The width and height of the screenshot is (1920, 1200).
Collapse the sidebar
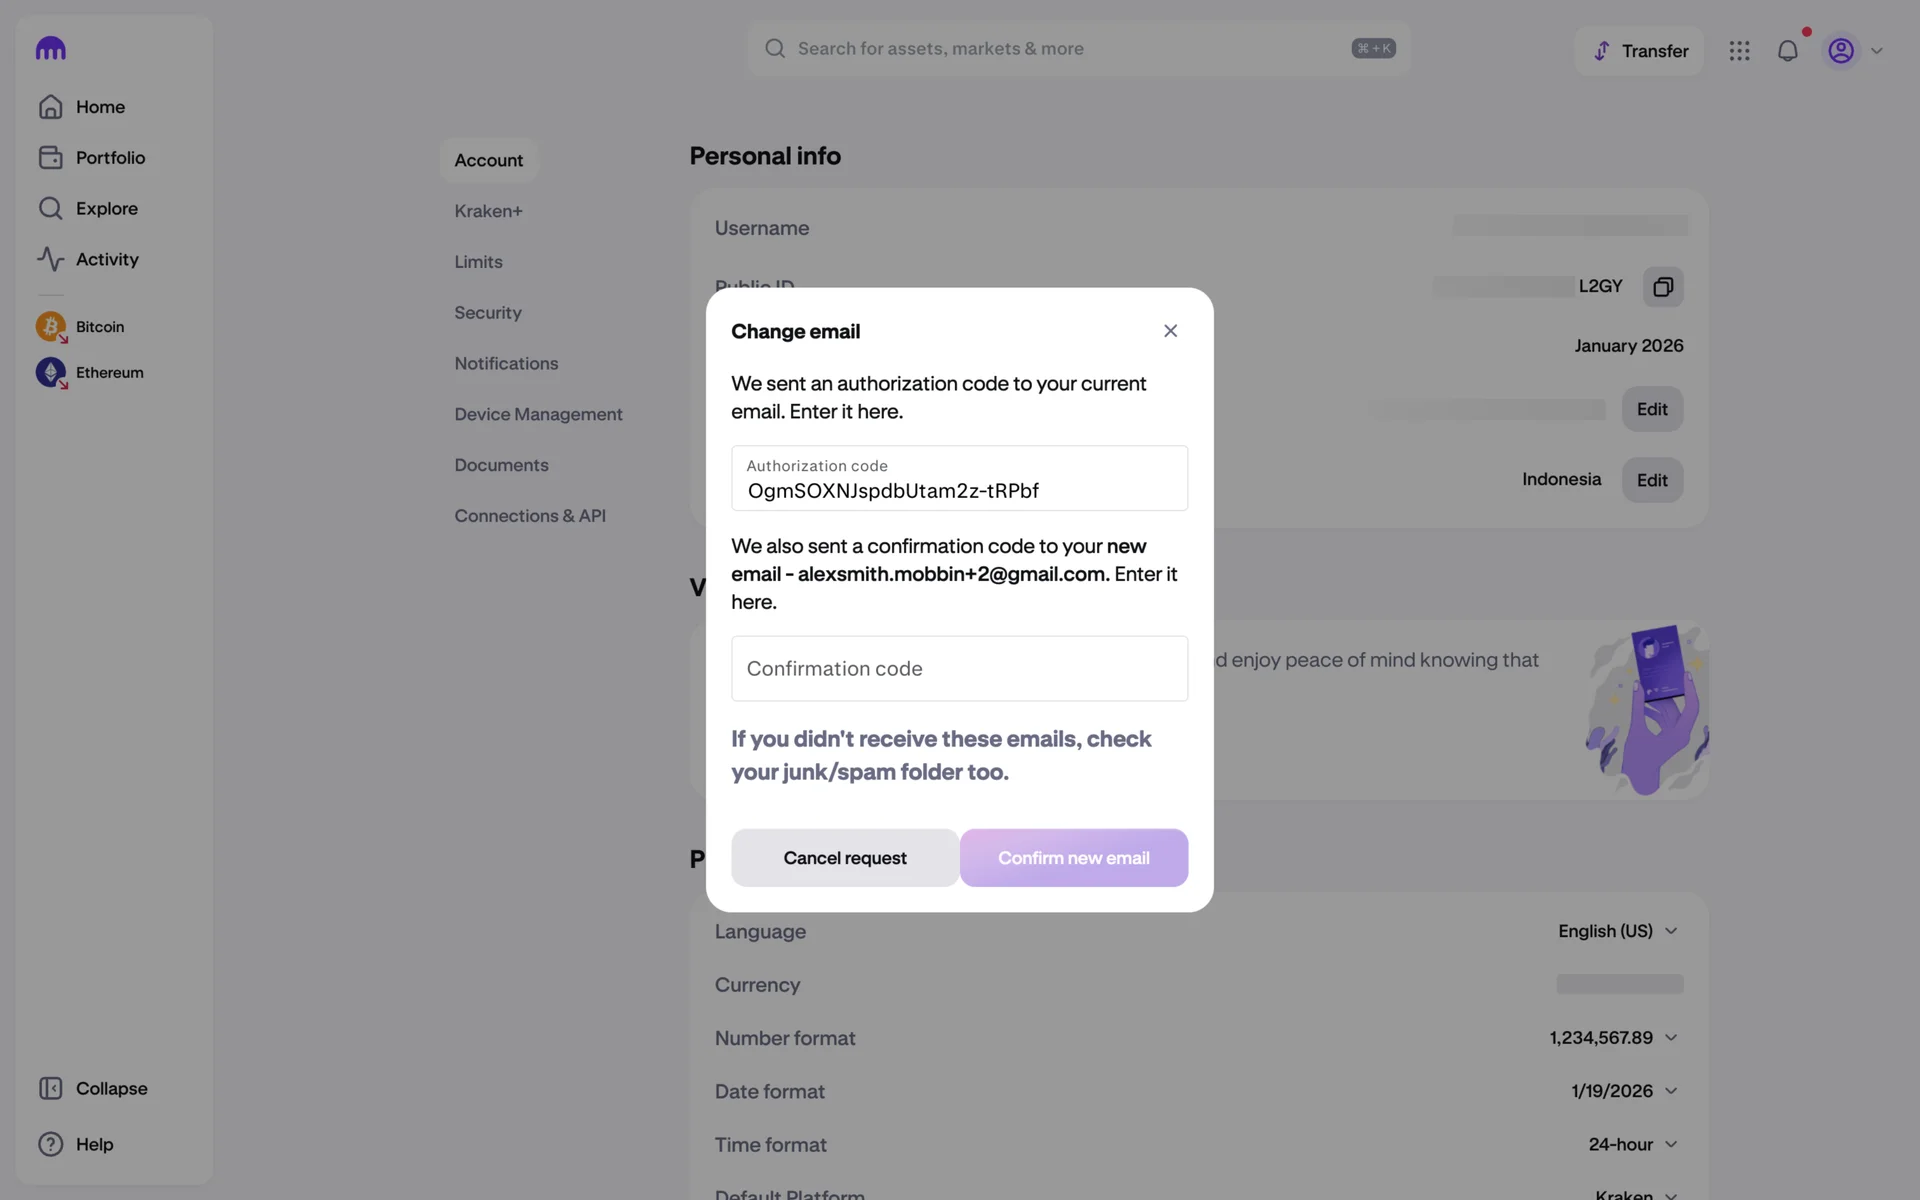pos(92,1088)
